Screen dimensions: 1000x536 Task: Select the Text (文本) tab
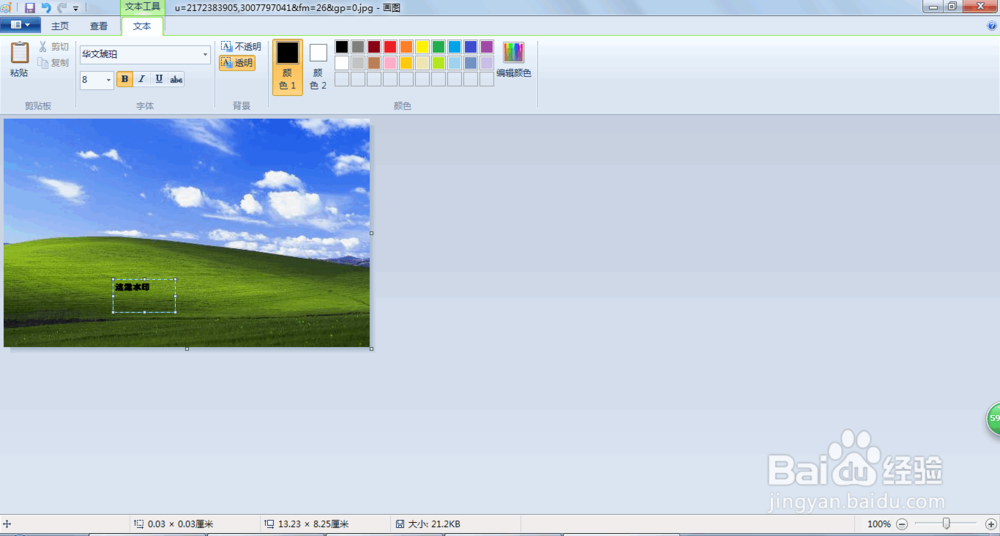[x=142, y=26]
